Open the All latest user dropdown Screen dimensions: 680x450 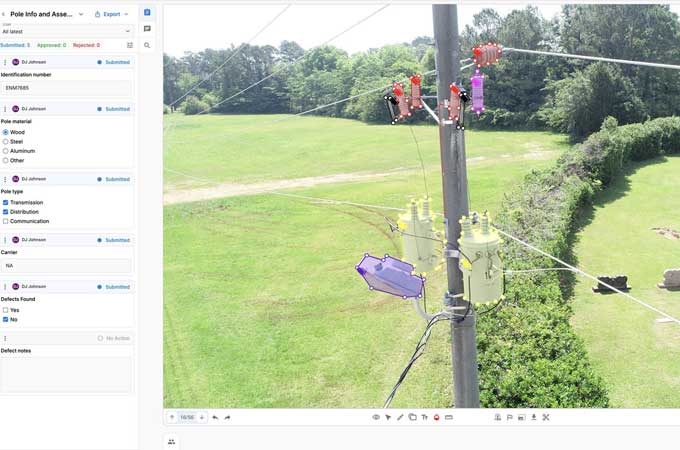click(66, 31)
